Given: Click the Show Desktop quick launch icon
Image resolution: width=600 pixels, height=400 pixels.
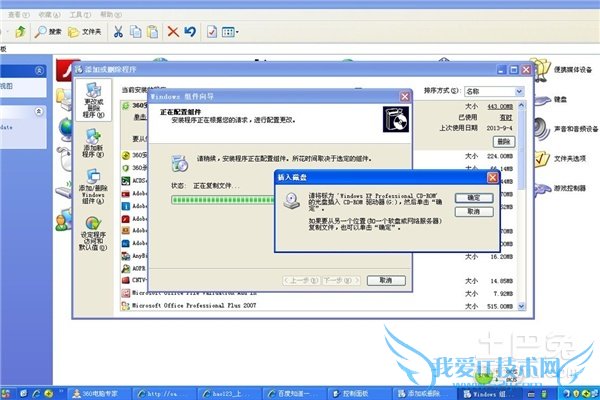Looking at the screenshot, I should coord(24,394).
